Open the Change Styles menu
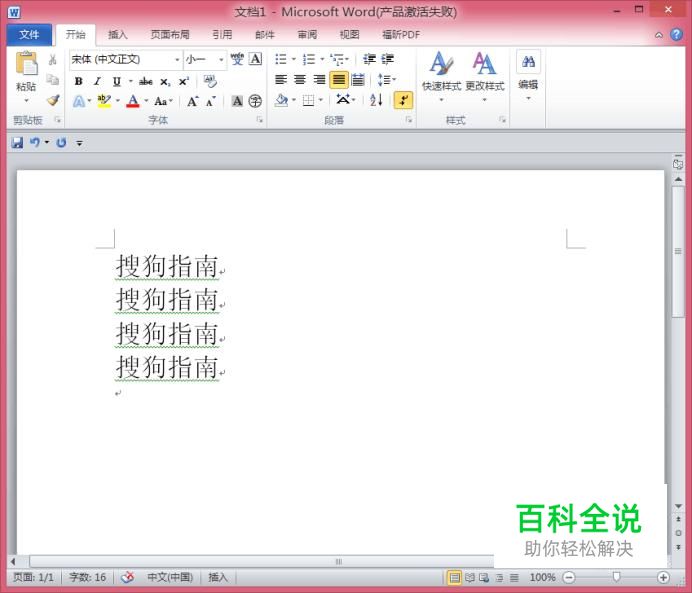 coord(485,76)
